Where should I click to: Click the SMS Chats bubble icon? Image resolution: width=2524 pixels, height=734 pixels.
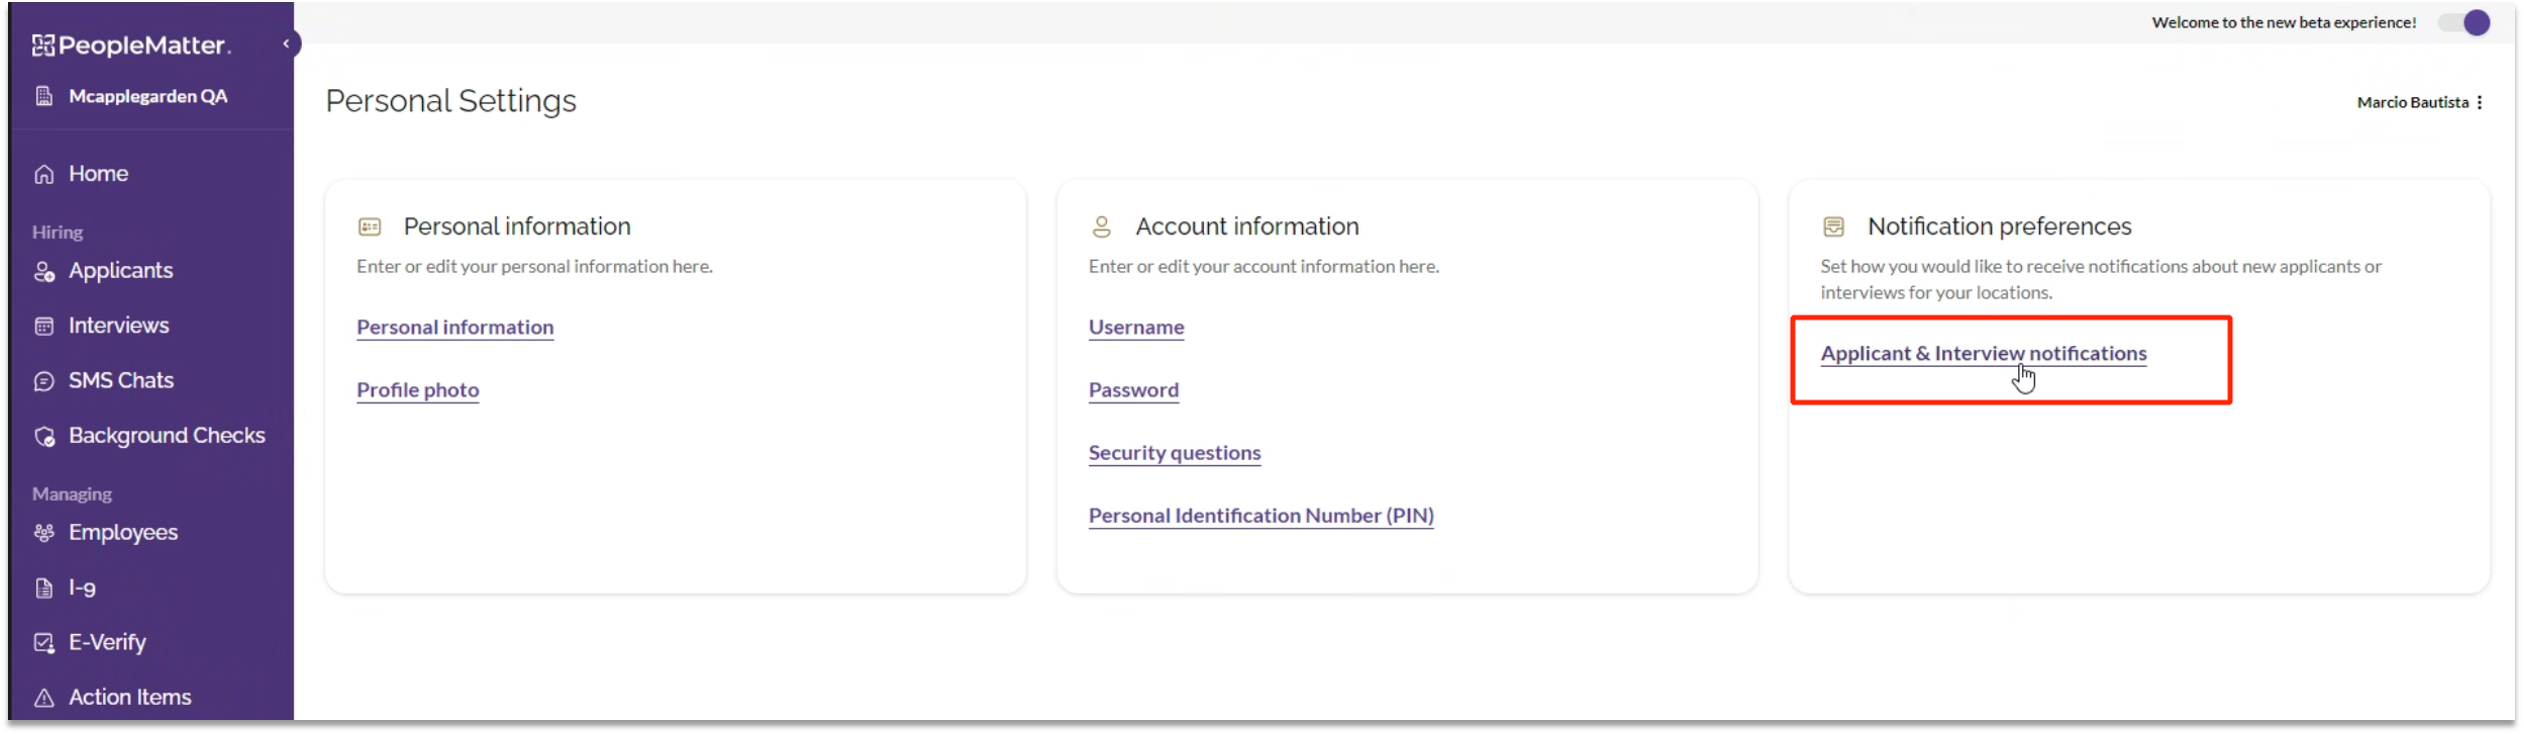click(44, 381)
